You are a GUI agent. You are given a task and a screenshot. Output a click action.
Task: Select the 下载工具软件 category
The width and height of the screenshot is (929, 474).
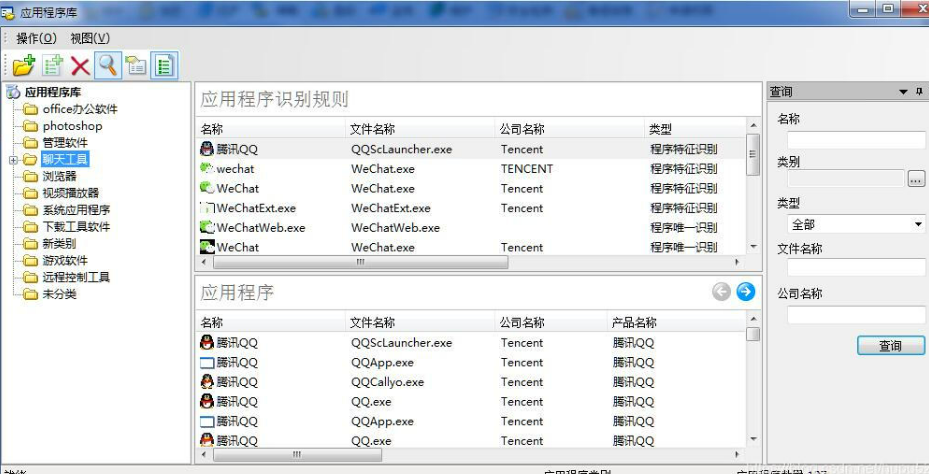(76, 227)
